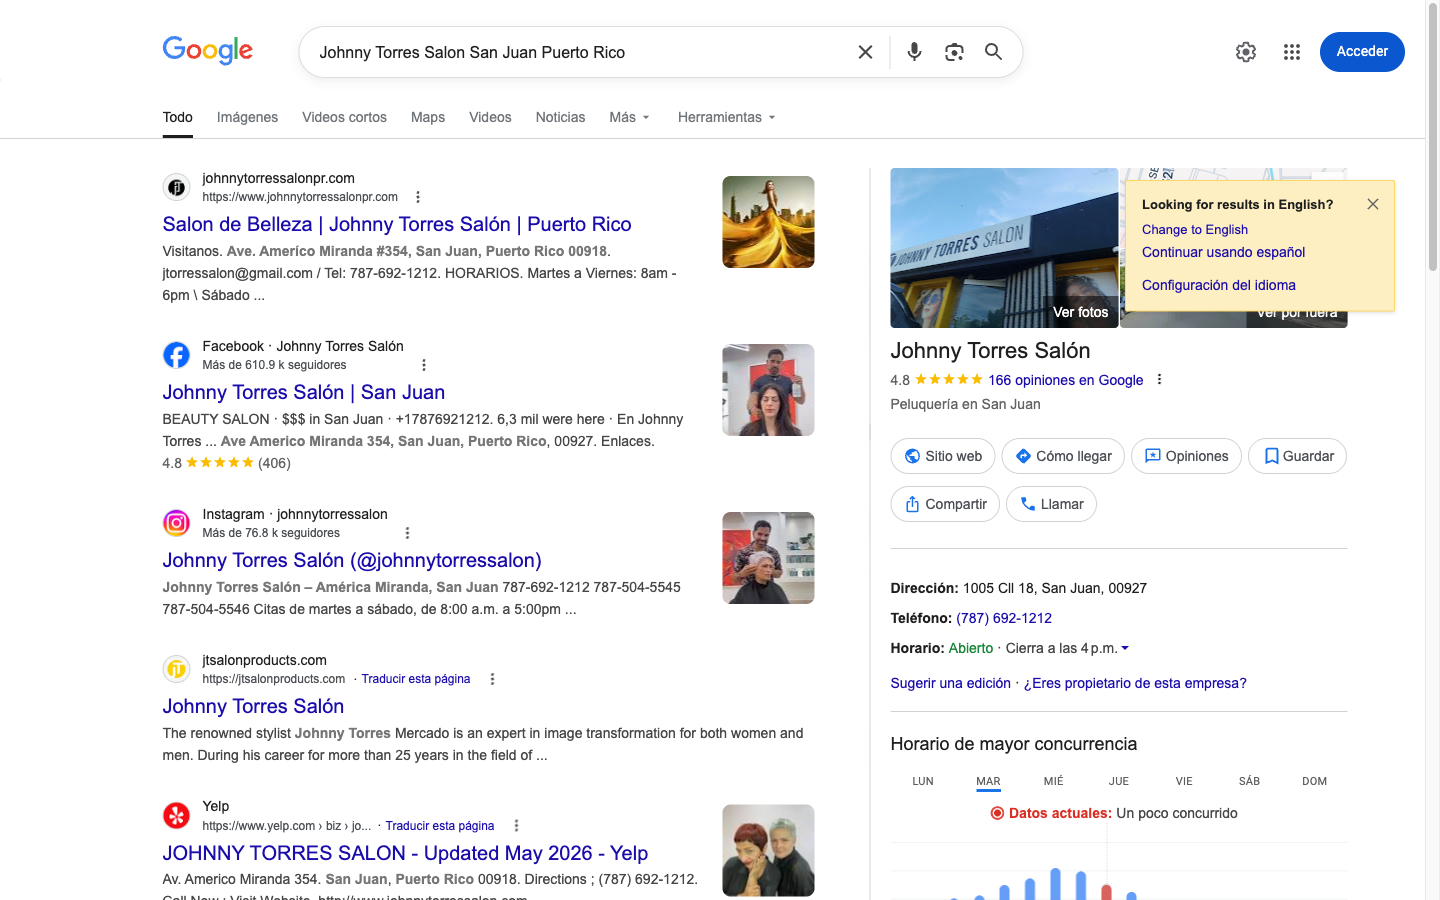Image resolution: width=1440 pixels, height=900 pixels.
Task: Select DOM in busy hours chart
Action: tap(1314, 781)
